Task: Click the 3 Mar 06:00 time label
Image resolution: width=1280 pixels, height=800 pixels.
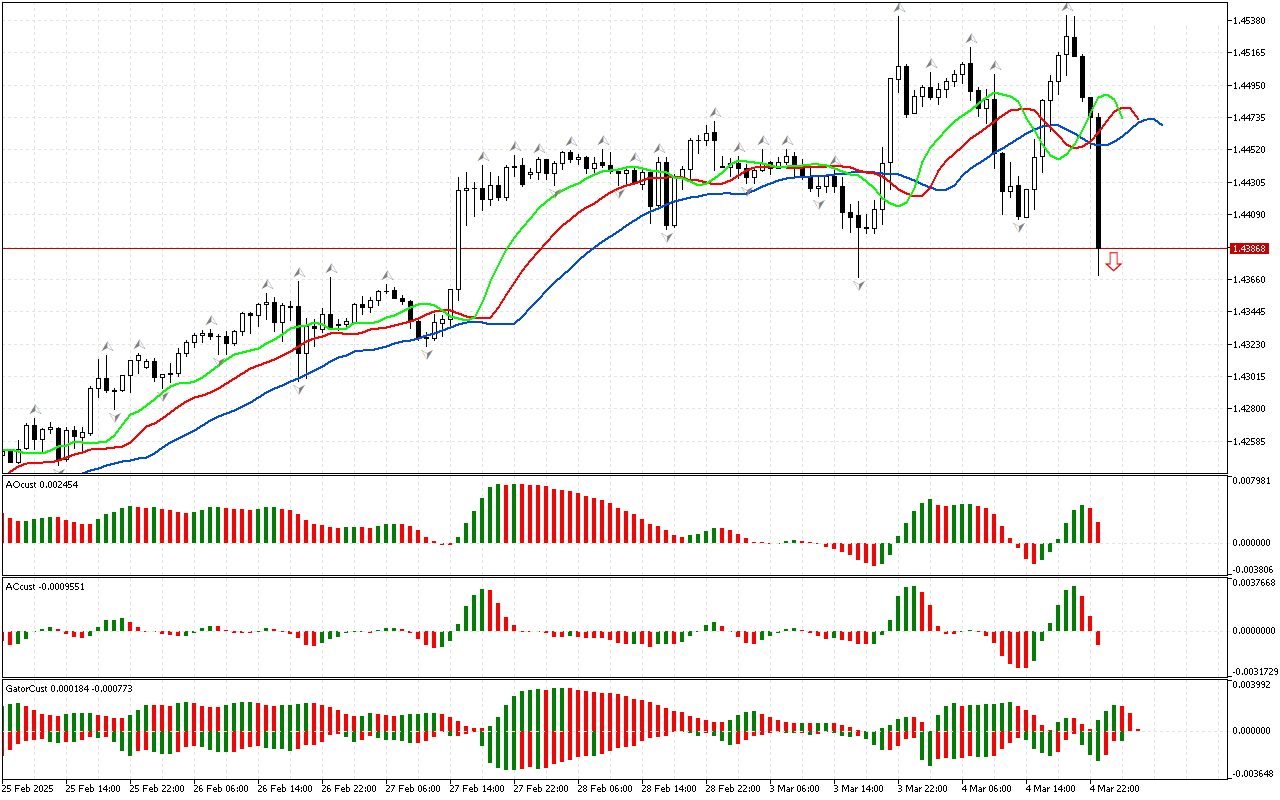Action: 795,788
